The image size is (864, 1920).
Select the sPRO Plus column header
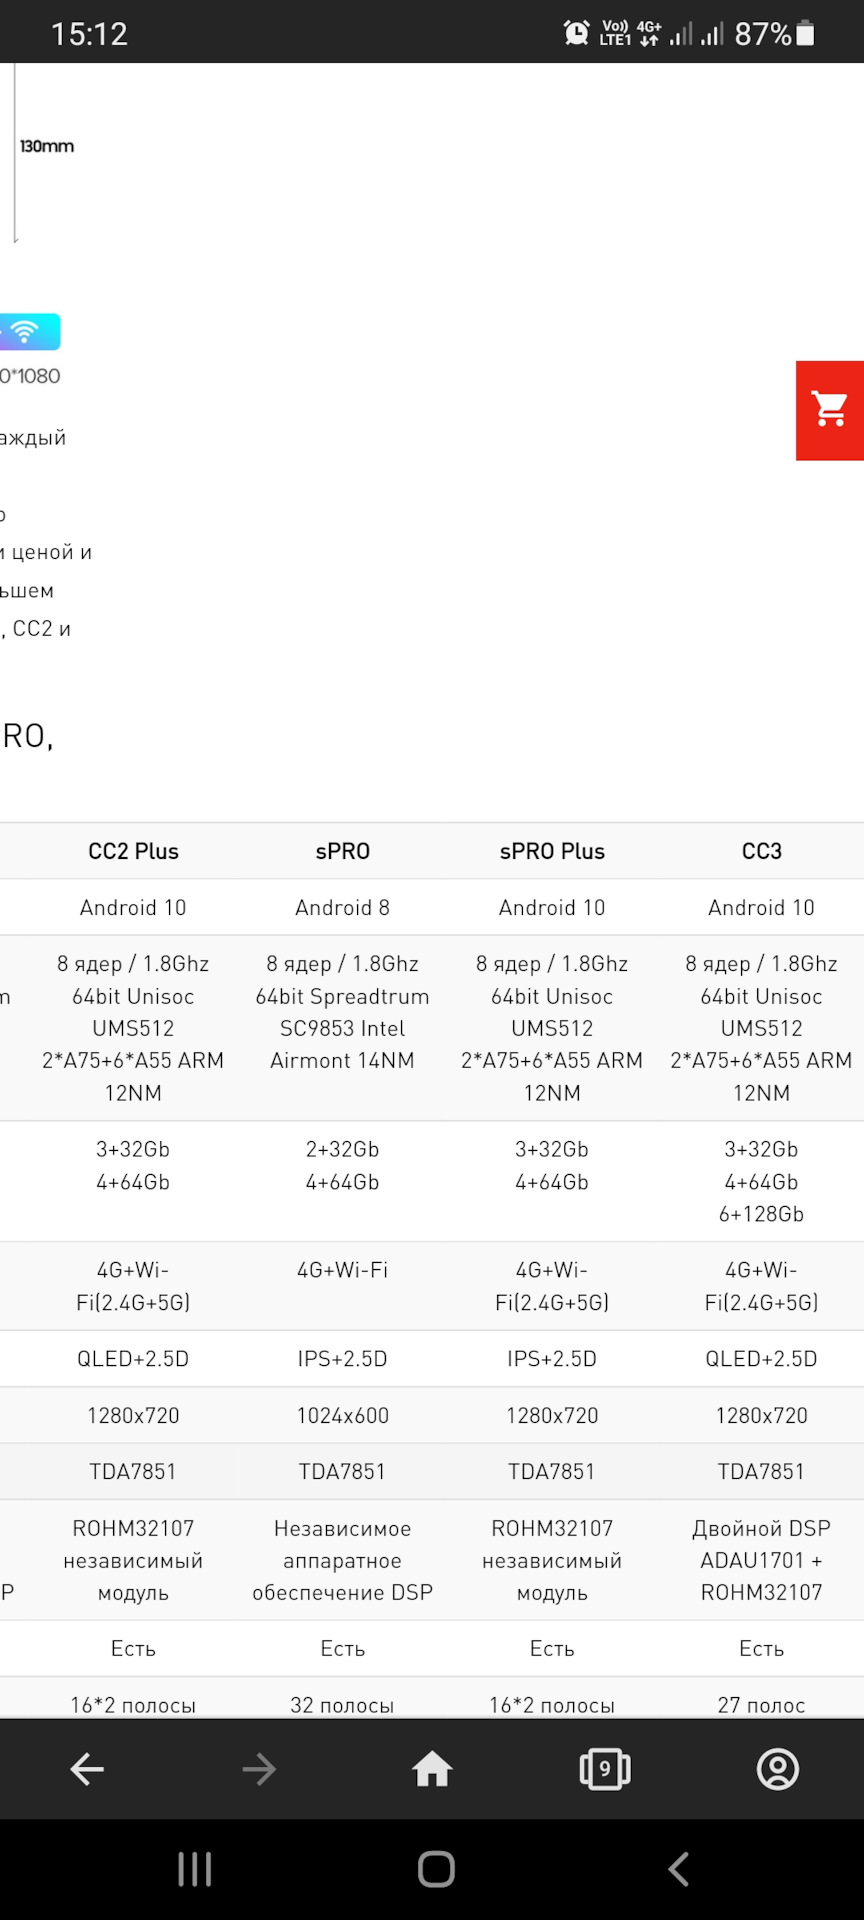click(x=552, y=851)
